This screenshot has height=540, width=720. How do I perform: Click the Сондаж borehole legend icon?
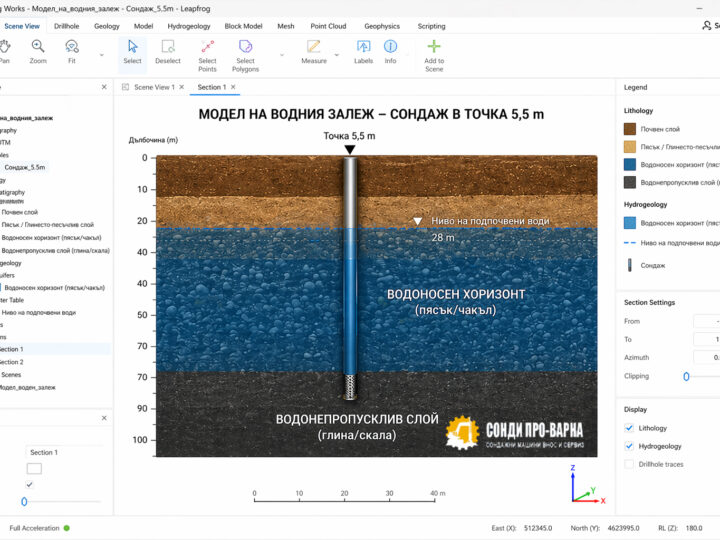point(630,265)
